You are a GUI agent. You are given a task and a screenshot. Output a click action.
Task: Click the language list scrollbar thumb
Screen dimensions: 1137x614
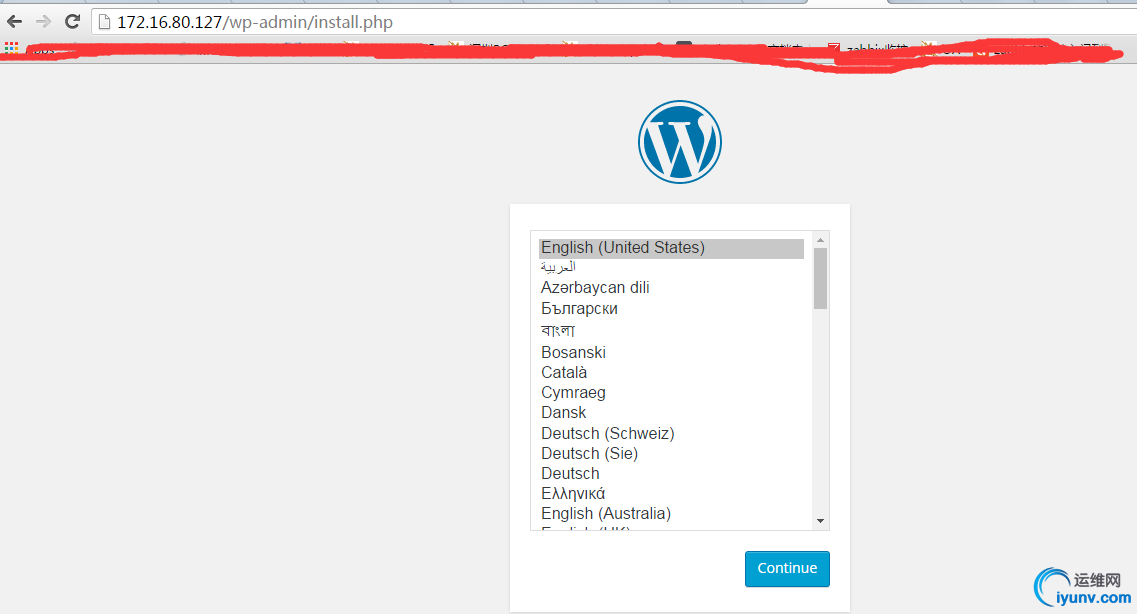tap(820, 278)
